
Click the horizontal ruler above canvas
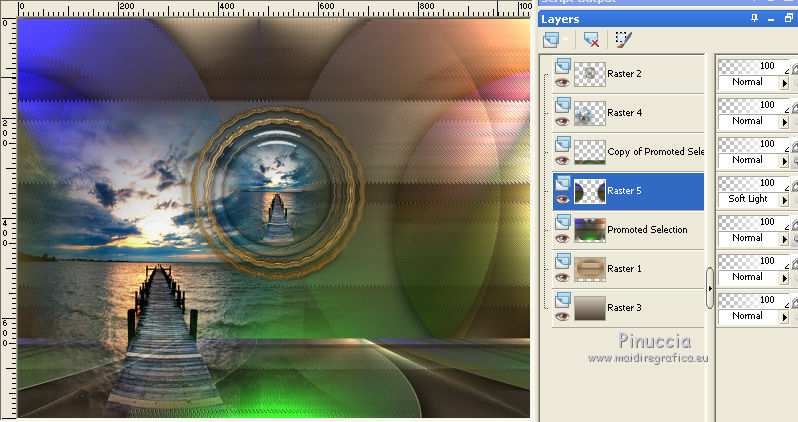pyautogui.click(x=275, y=9)
